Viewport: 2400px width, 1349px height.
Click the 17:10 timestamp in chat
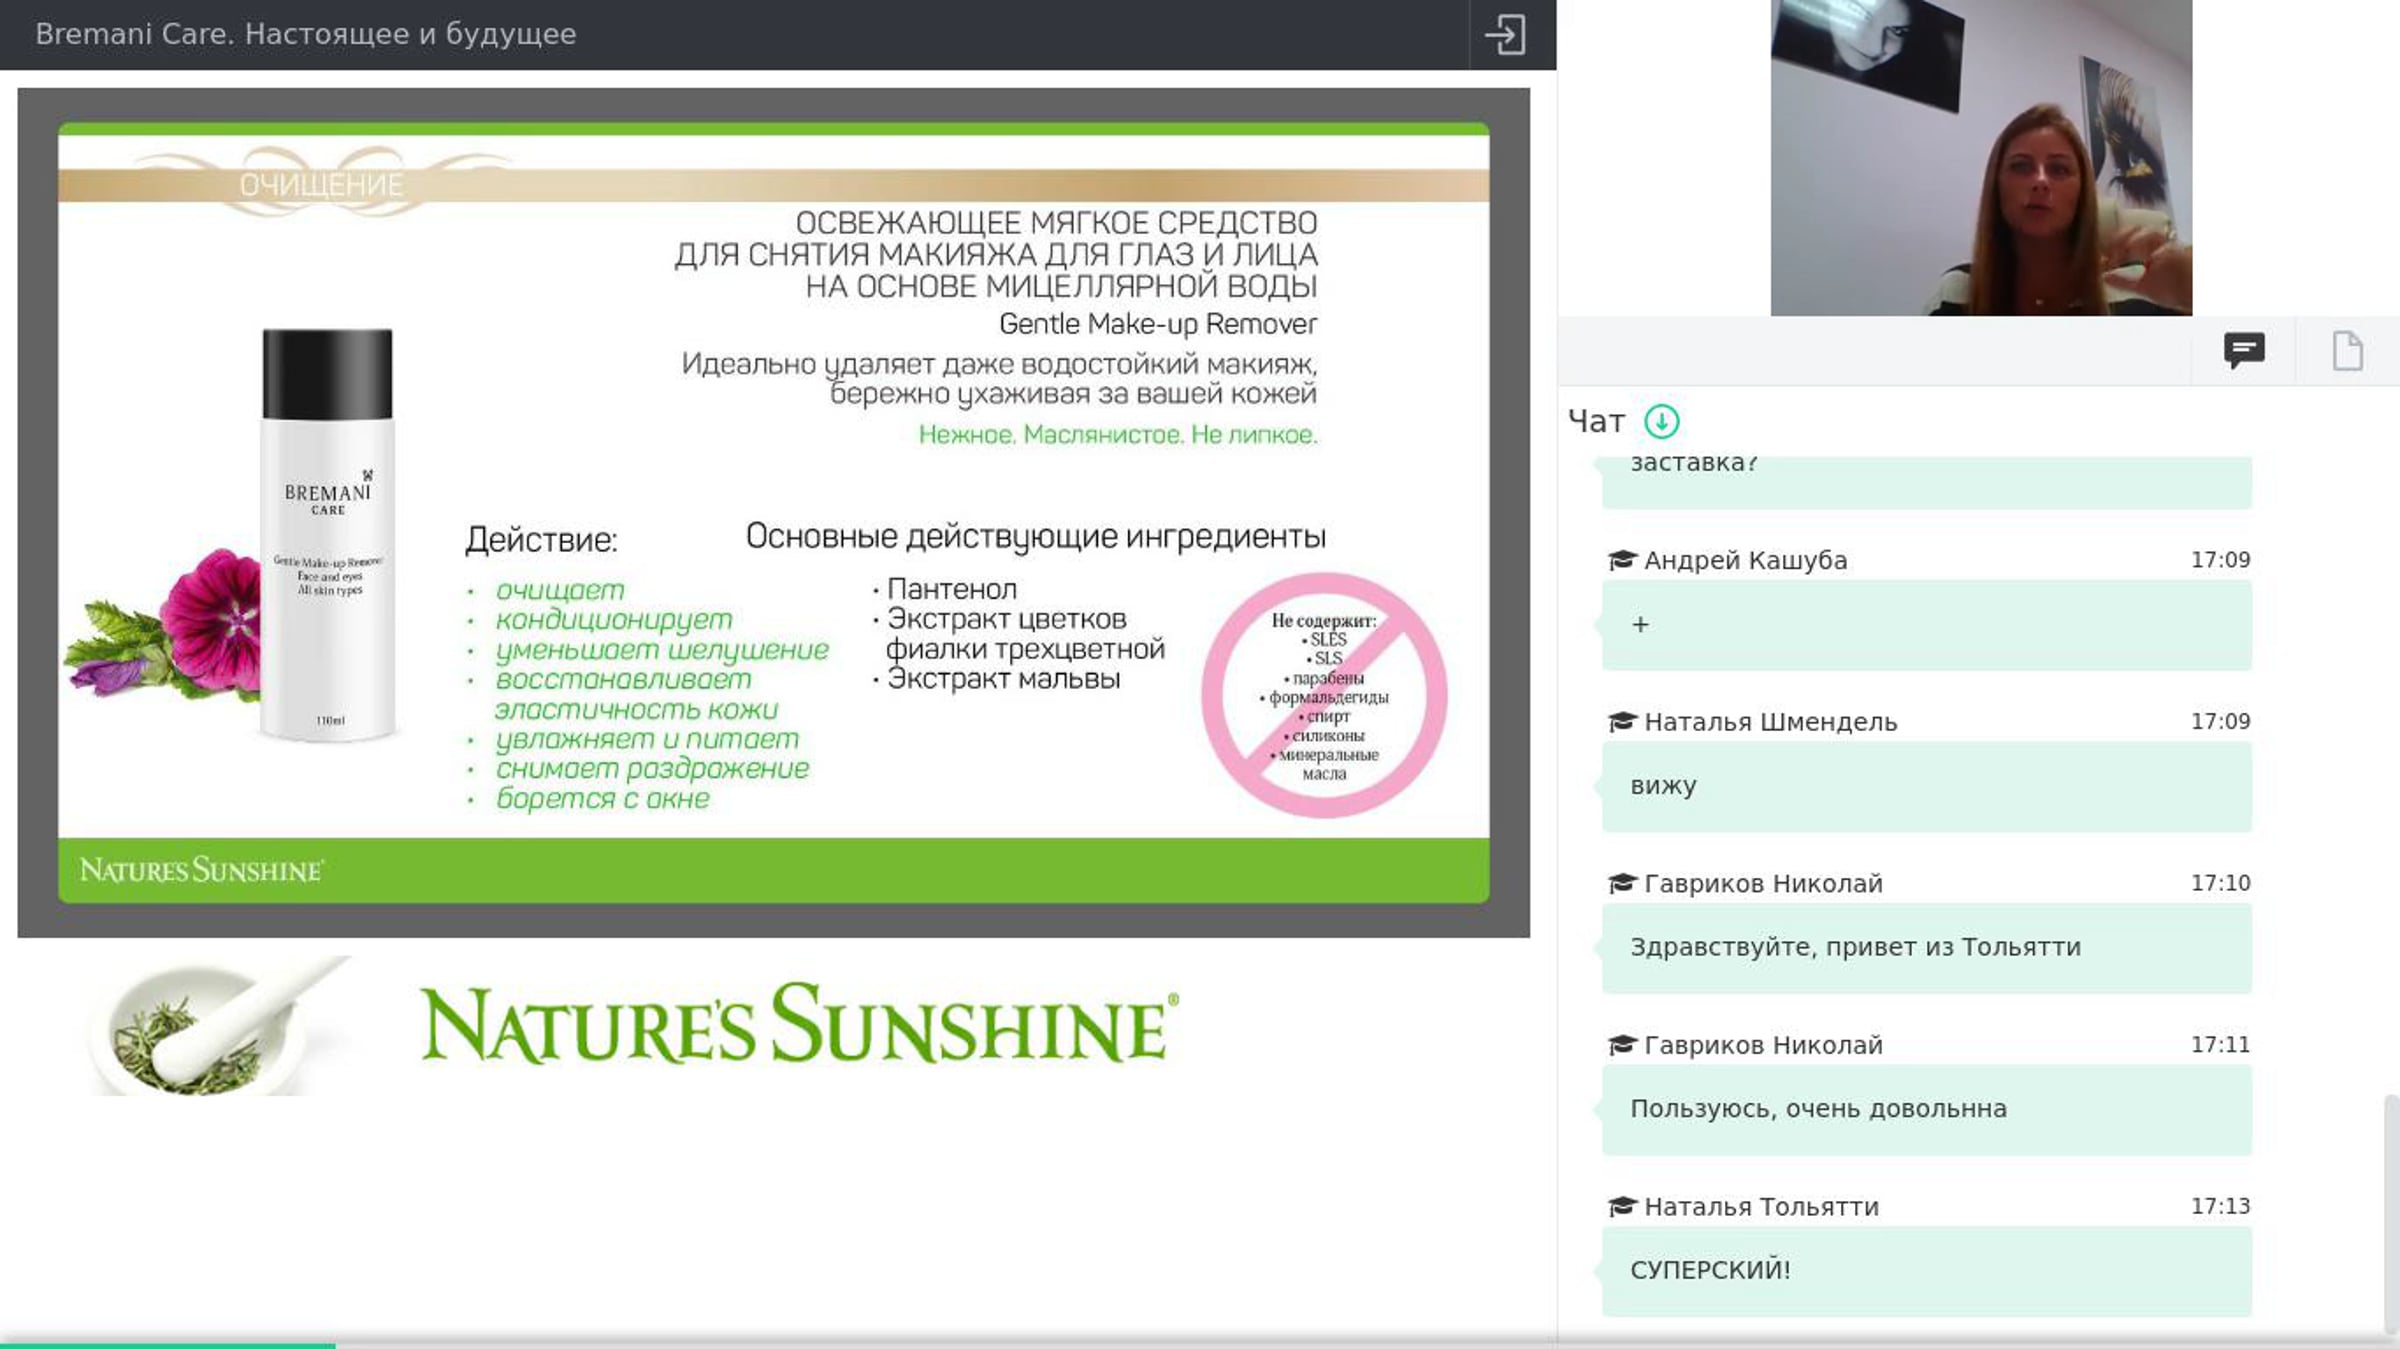tap(2220, 883)
